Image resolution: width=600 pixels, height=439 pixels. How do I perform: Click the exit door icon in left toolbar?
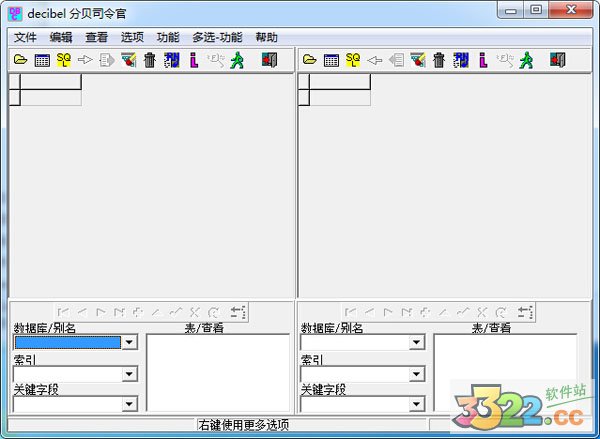[269, 60]
